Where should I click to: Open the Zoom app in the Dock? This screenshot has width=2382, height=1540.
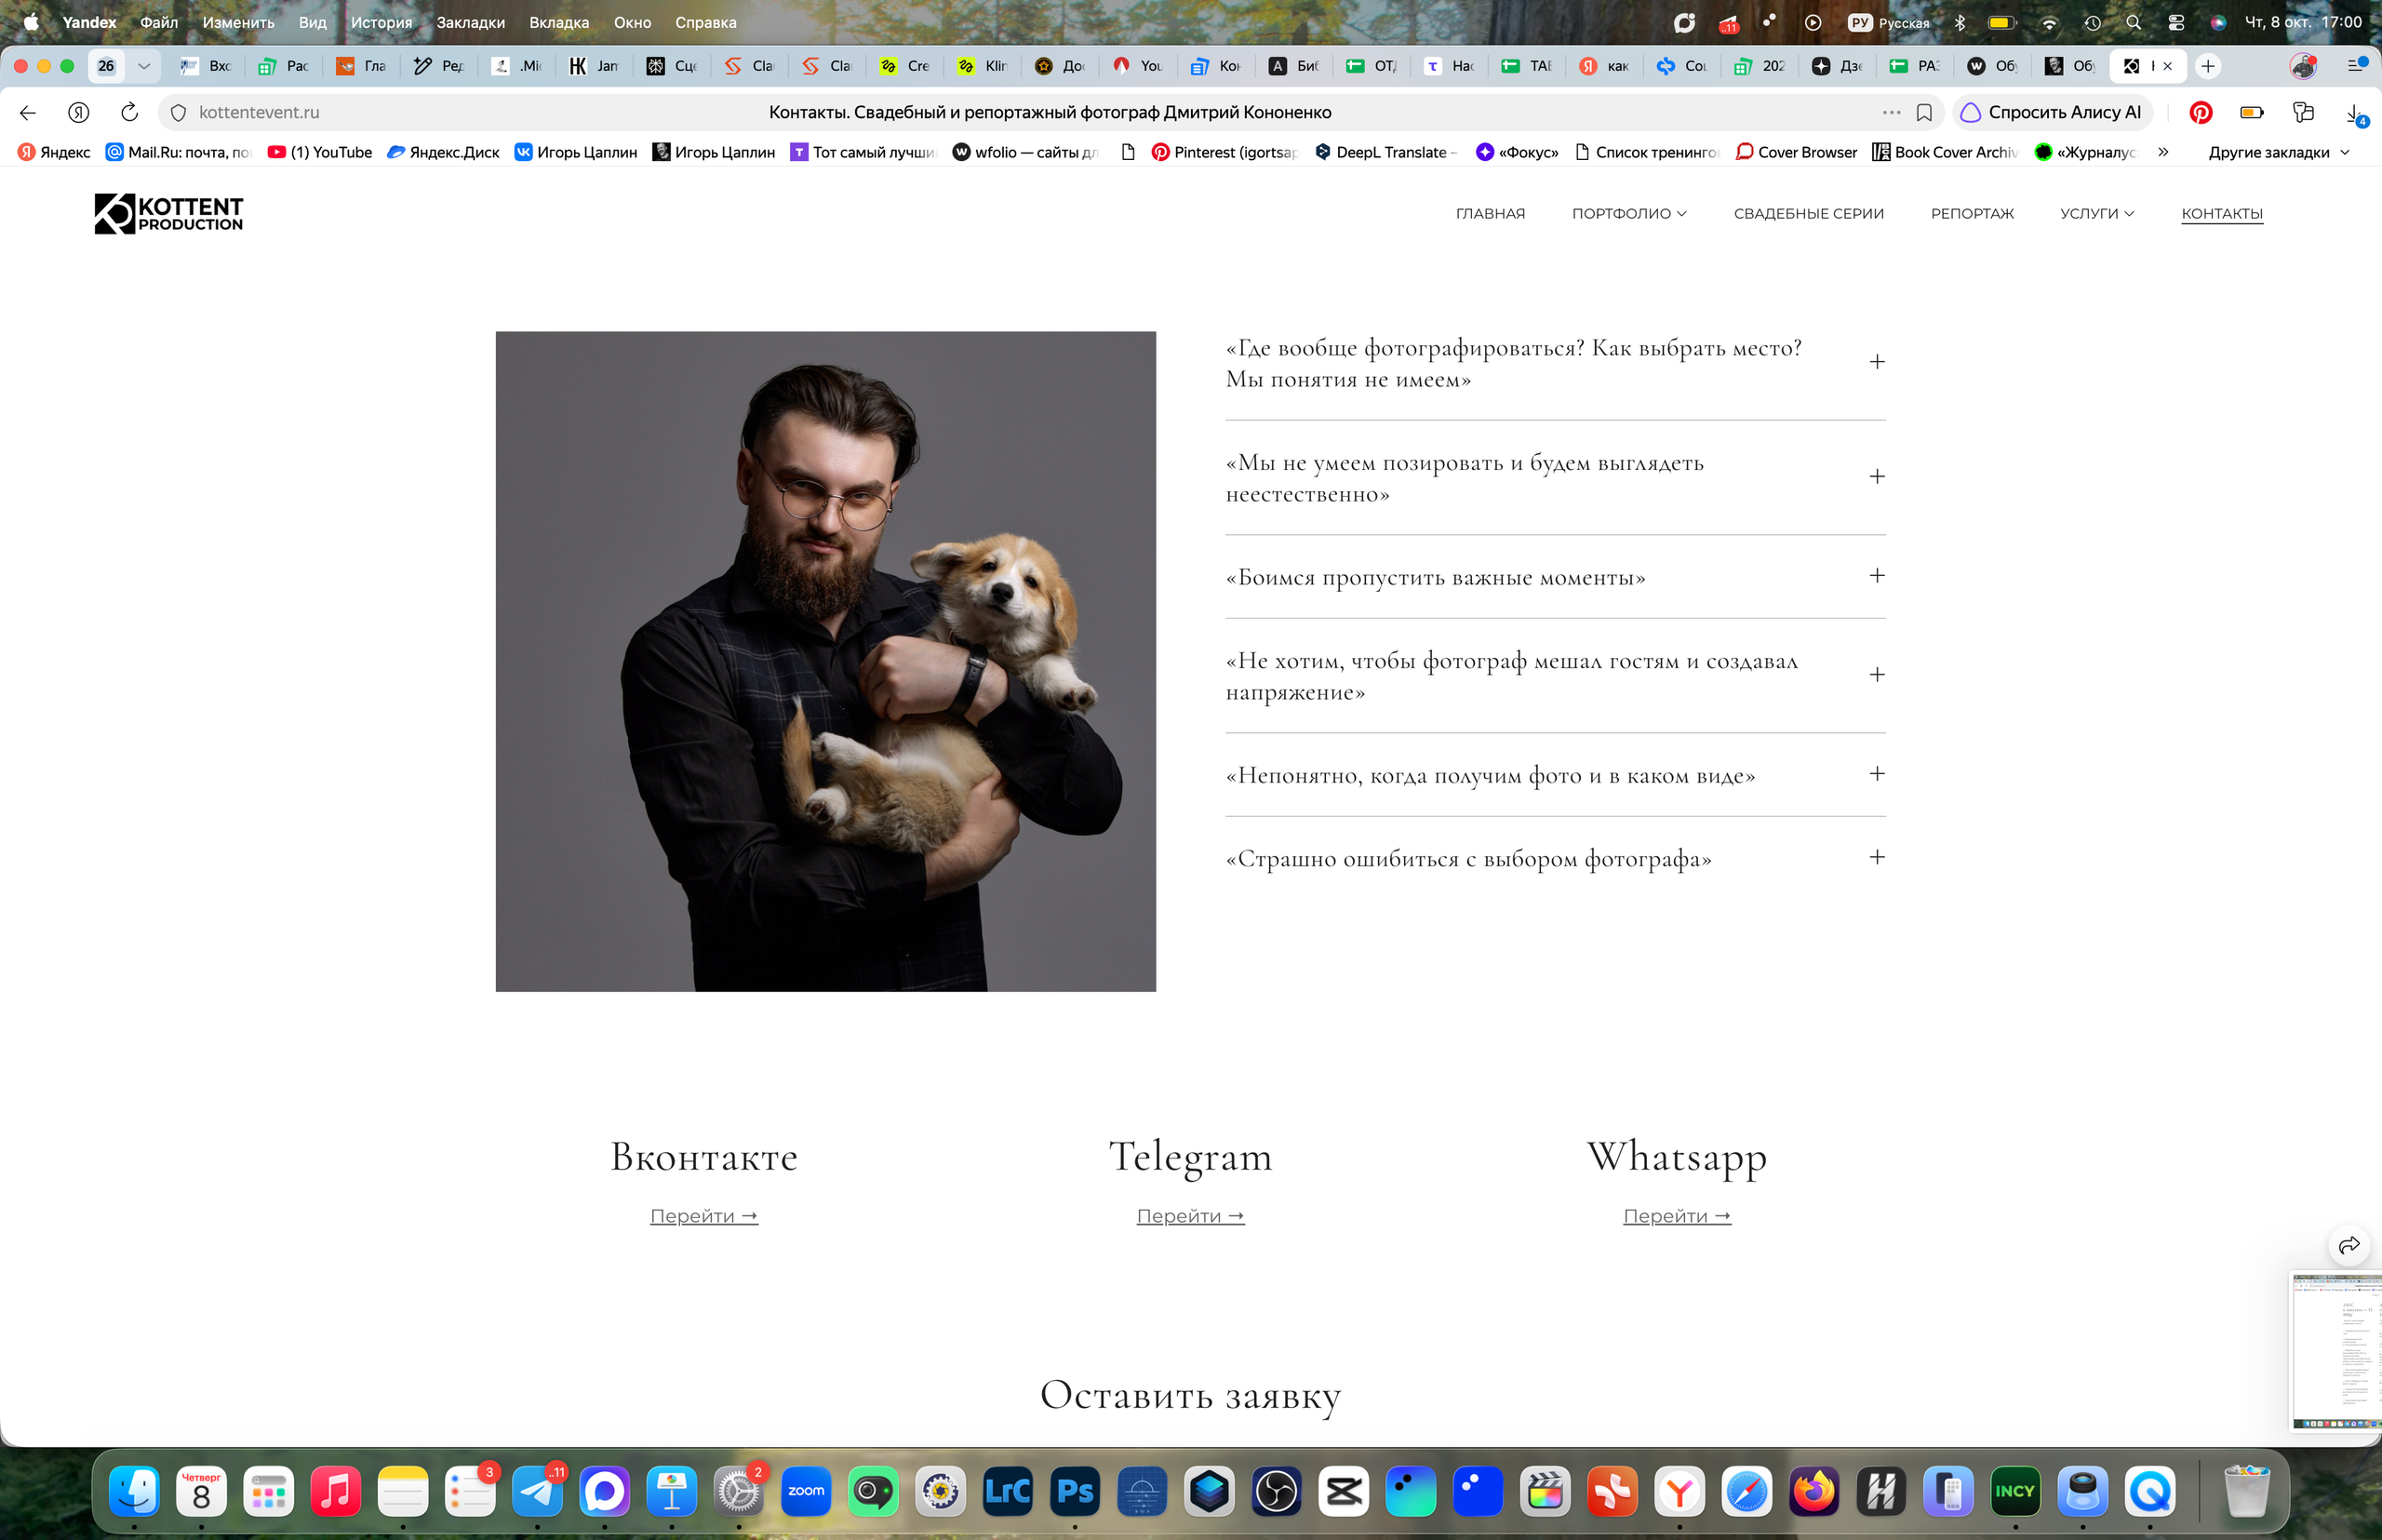click(806, 1491)
